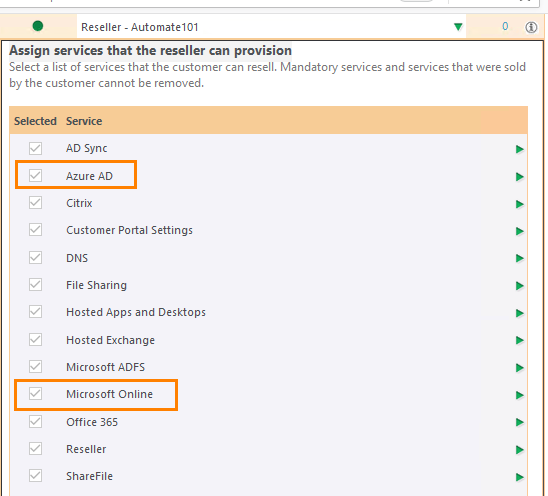Select the File Sharing service name

pyautogui.click(x=96, y=285)
